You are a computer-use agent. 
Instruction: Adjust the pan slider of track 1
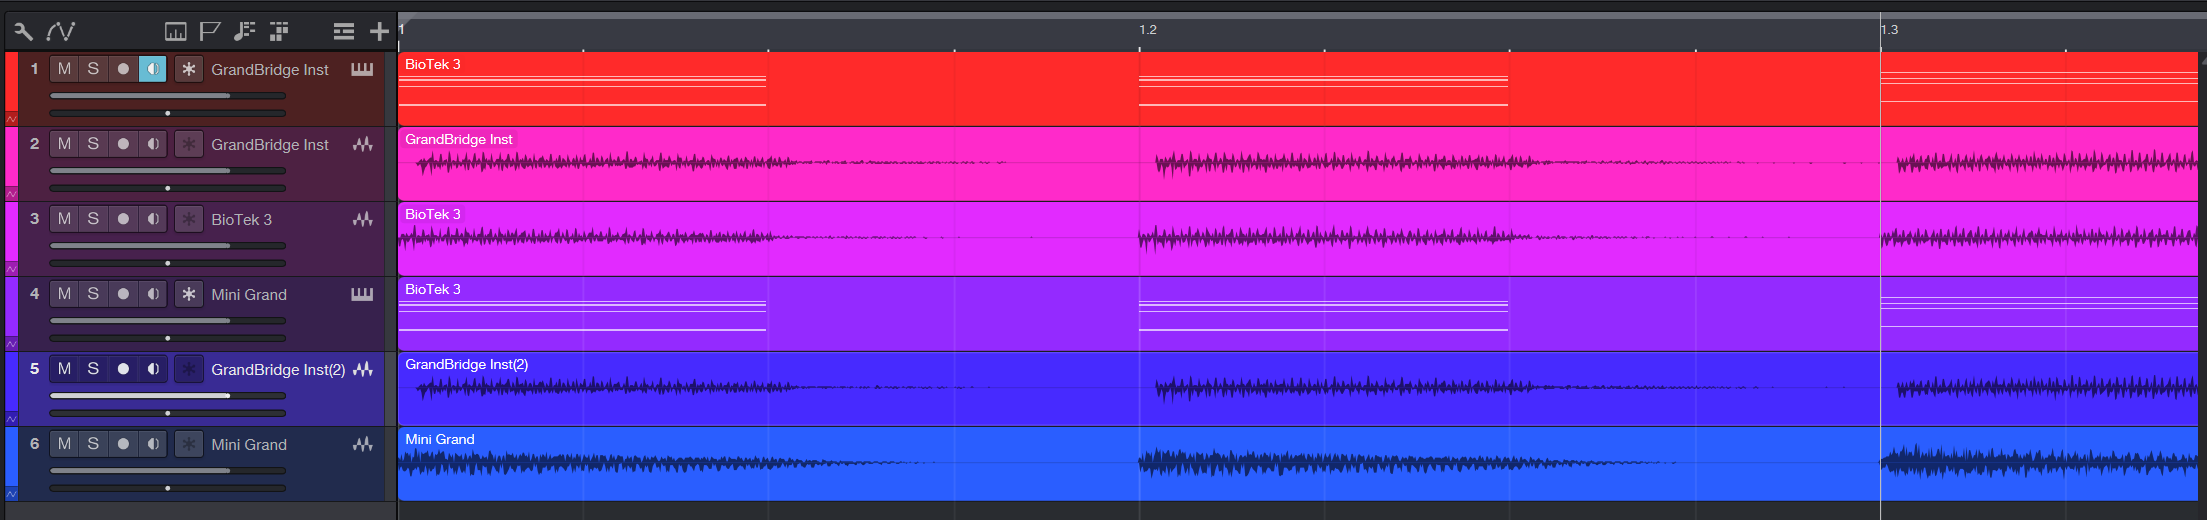tap(168, 113)
